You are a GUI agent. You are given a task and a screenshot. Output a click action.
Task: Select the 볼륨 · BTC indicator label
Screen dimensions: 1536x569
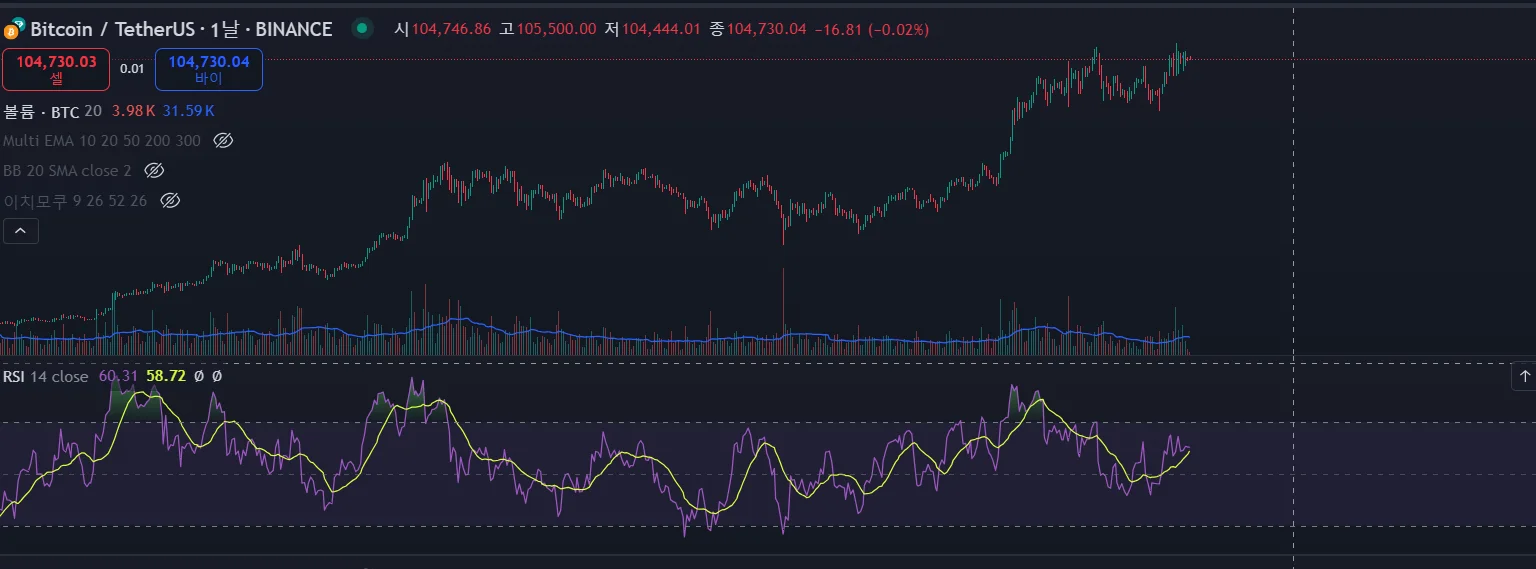pos(41,111)
